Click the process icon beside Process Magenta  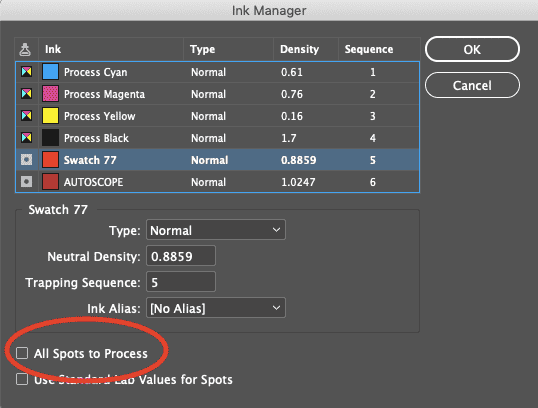coord(26,93)
